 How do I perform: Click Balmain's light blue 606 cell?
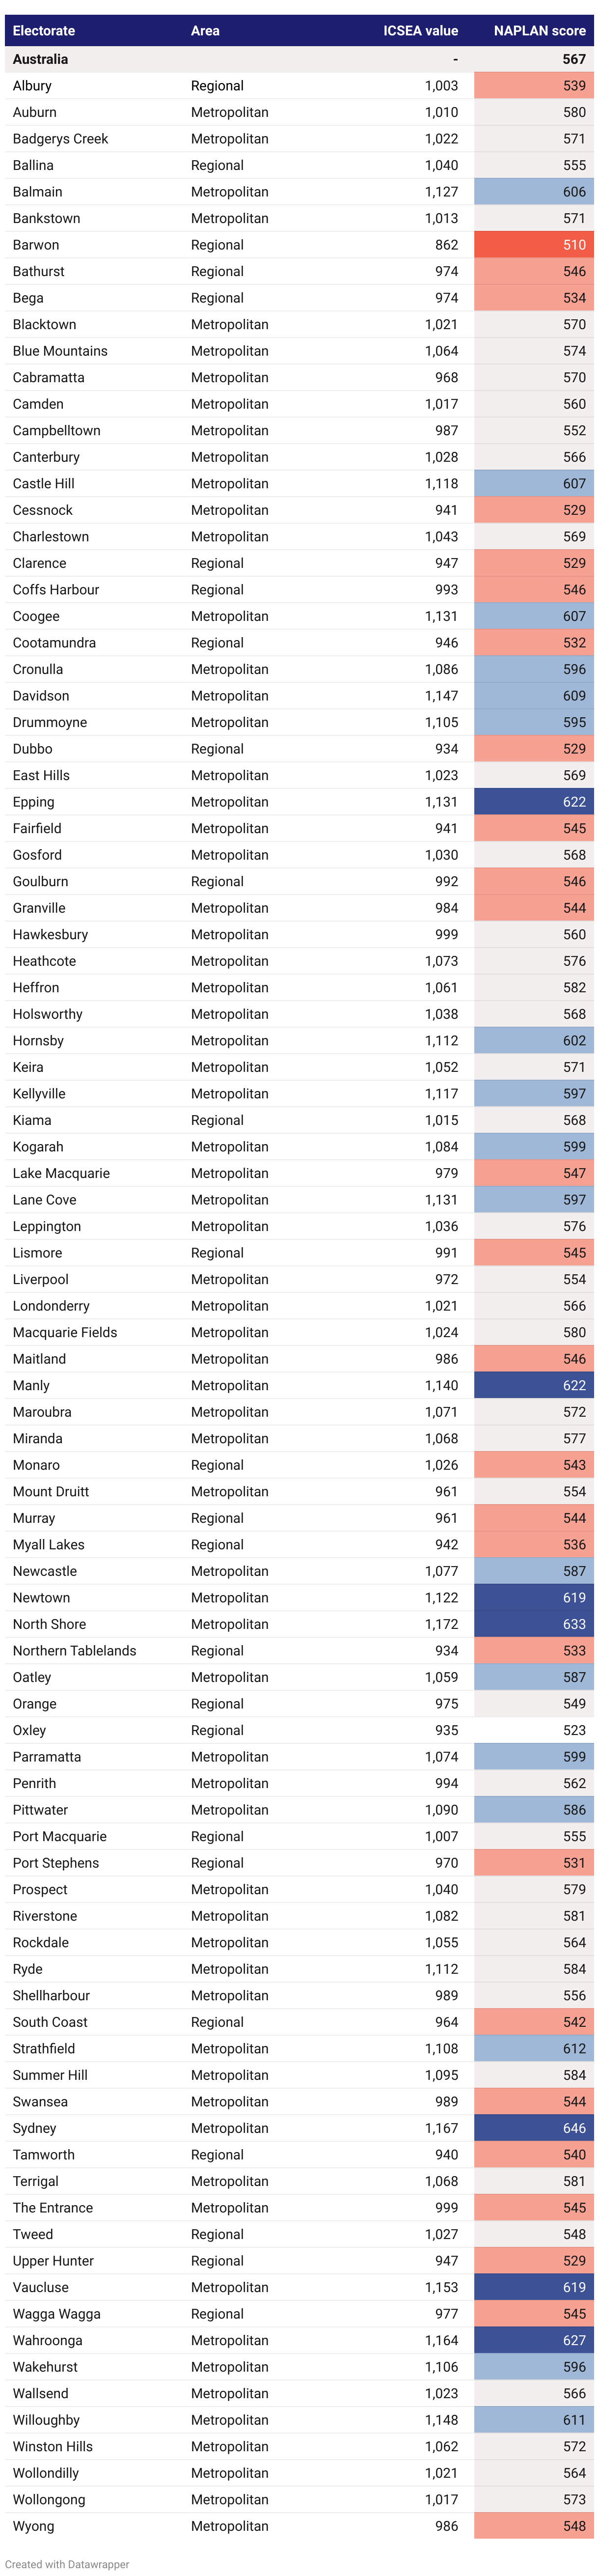point(534,192)
